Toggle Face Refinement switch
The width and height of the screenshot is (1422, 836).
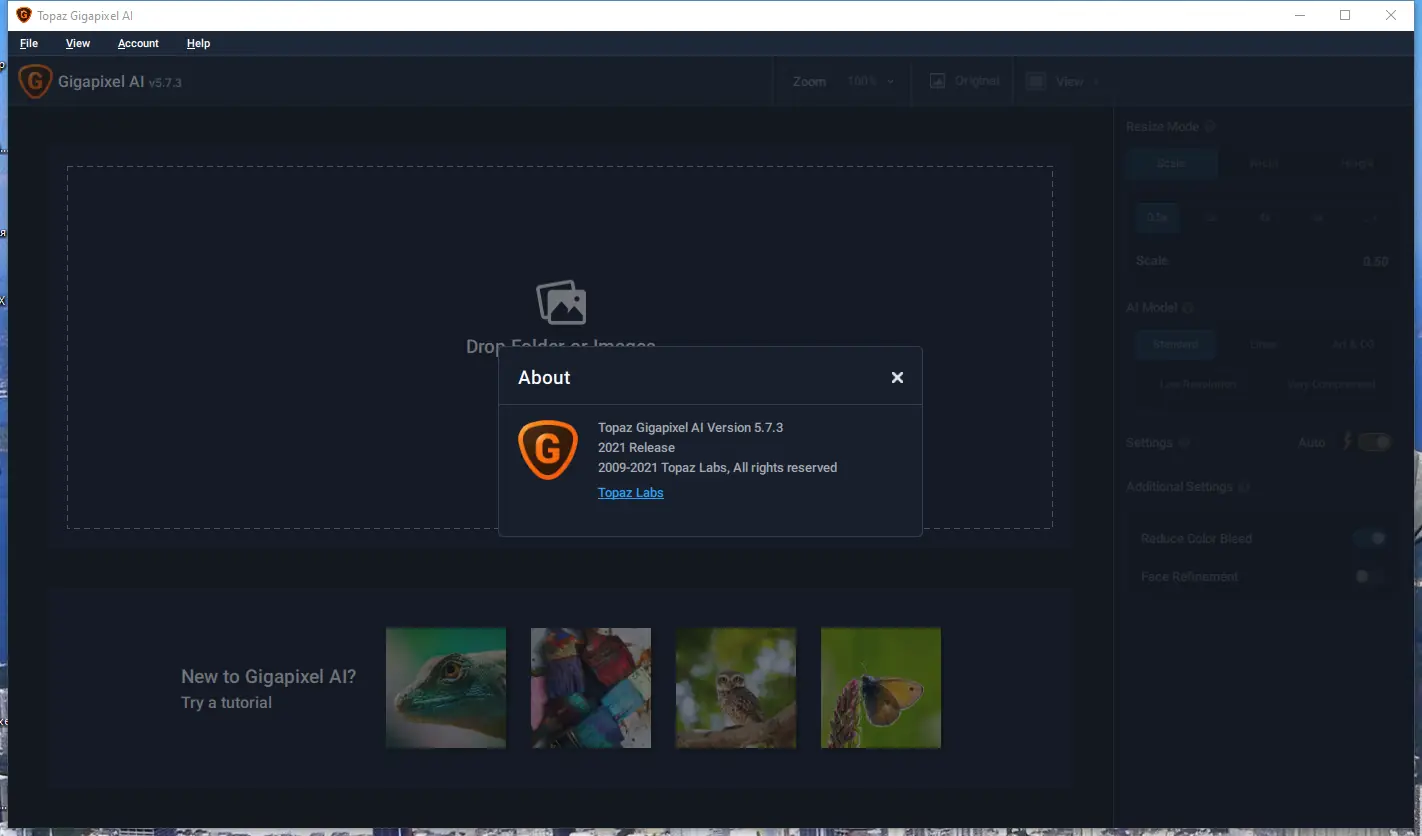(x=1371, y=576)
